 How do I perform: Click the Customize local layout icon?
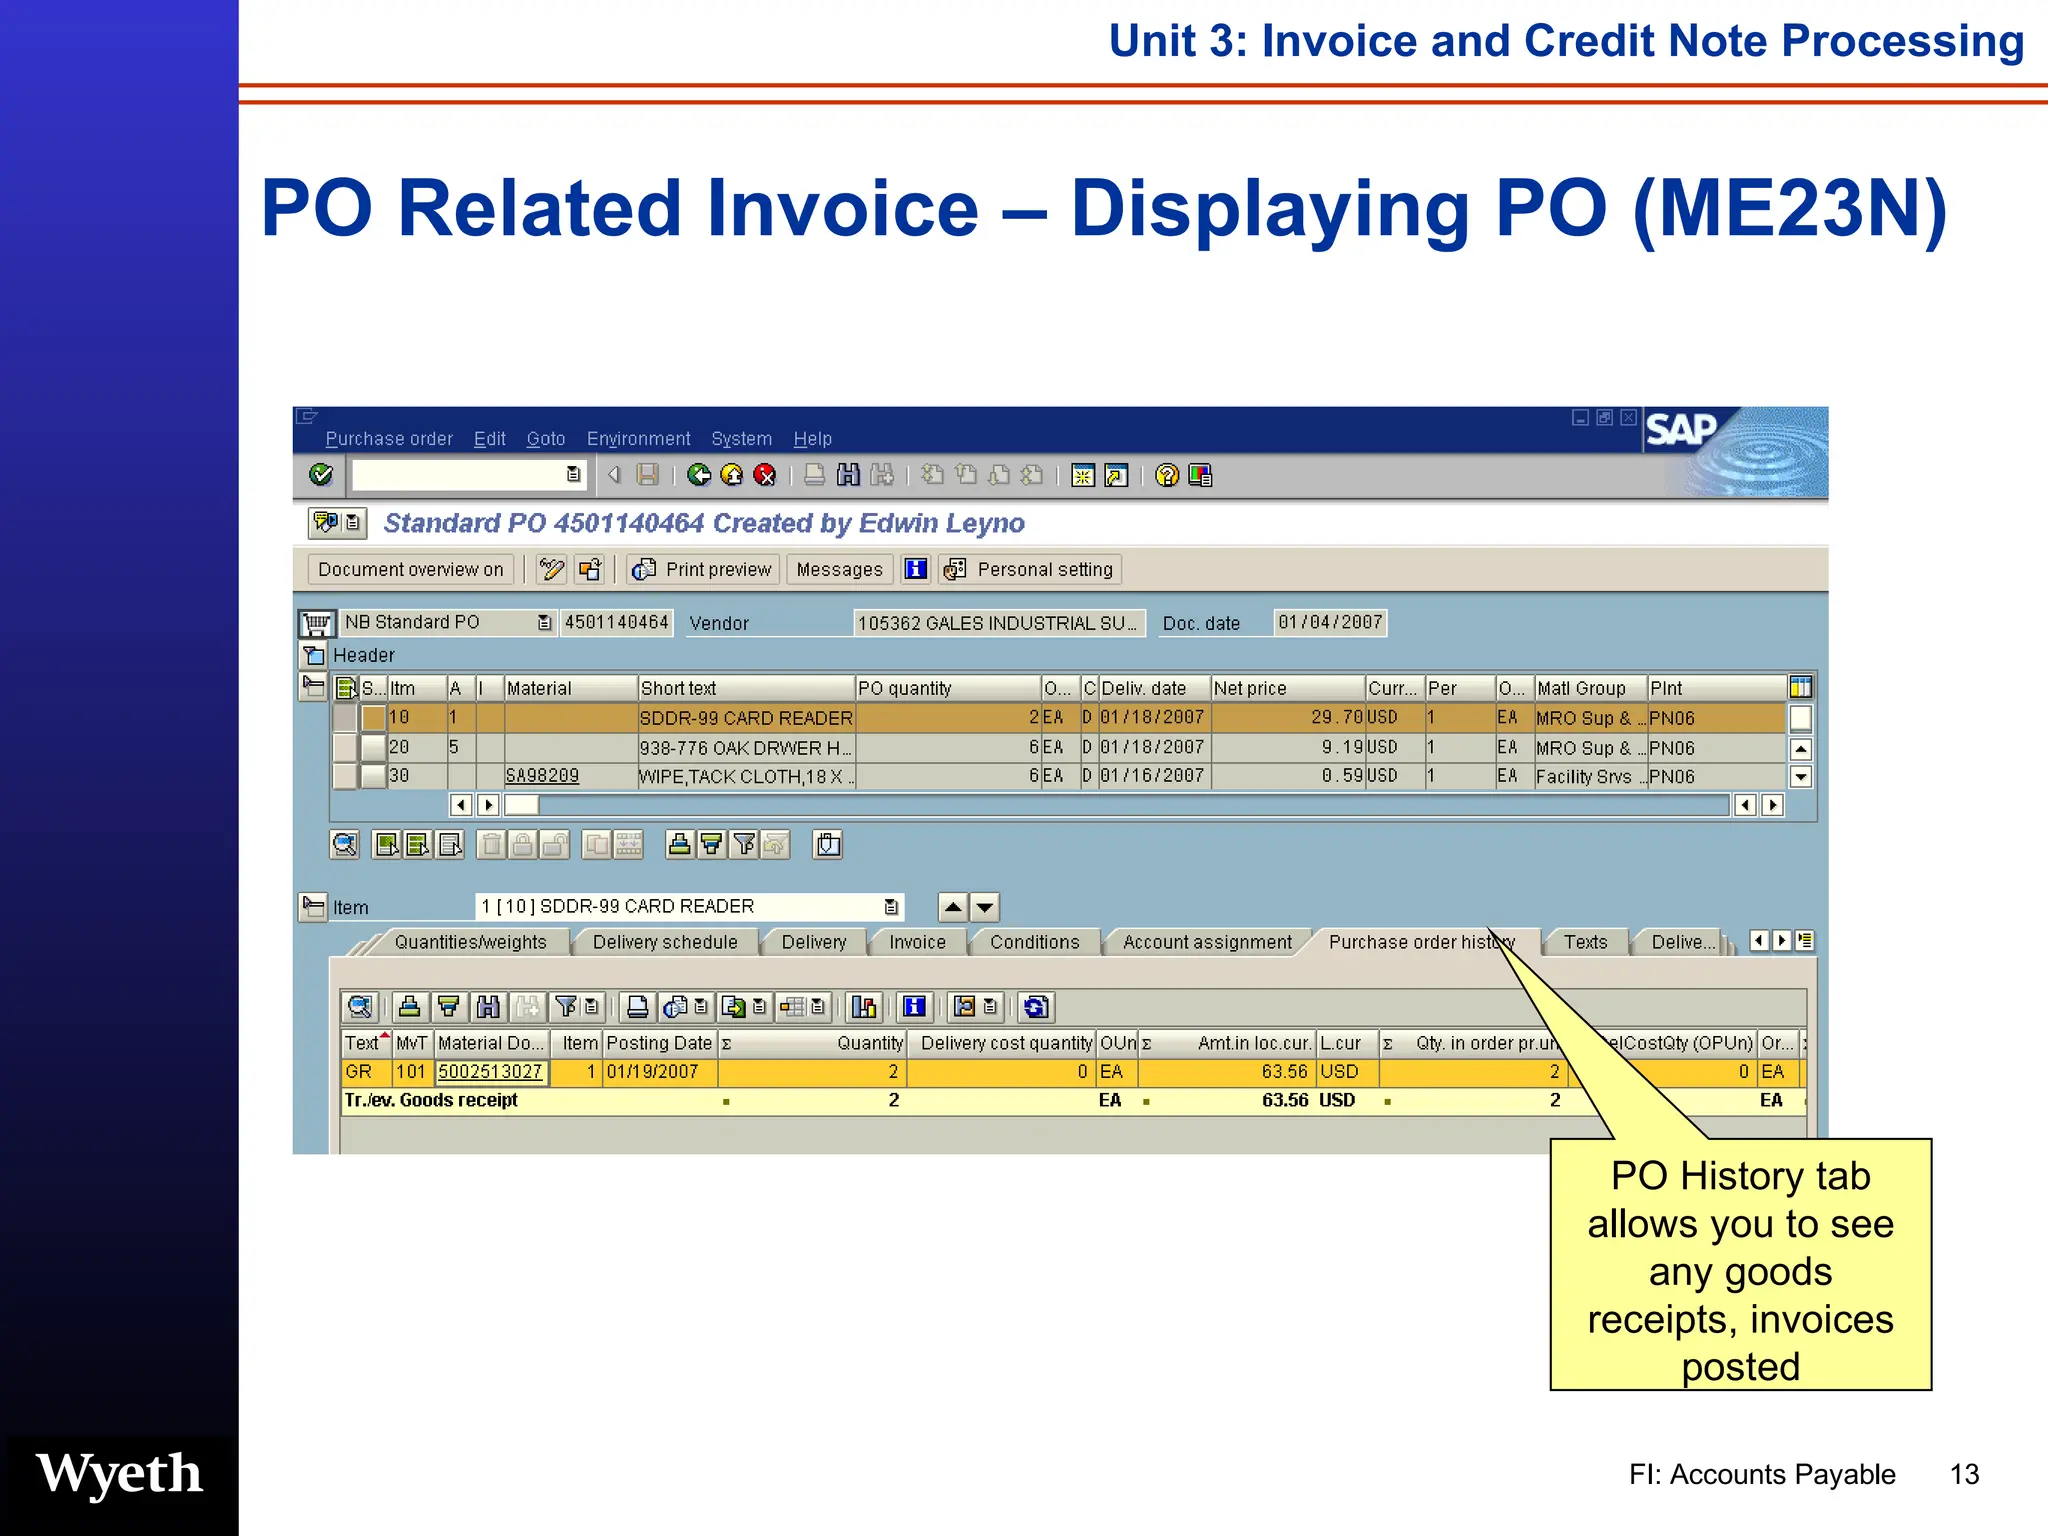[1200, 475]
